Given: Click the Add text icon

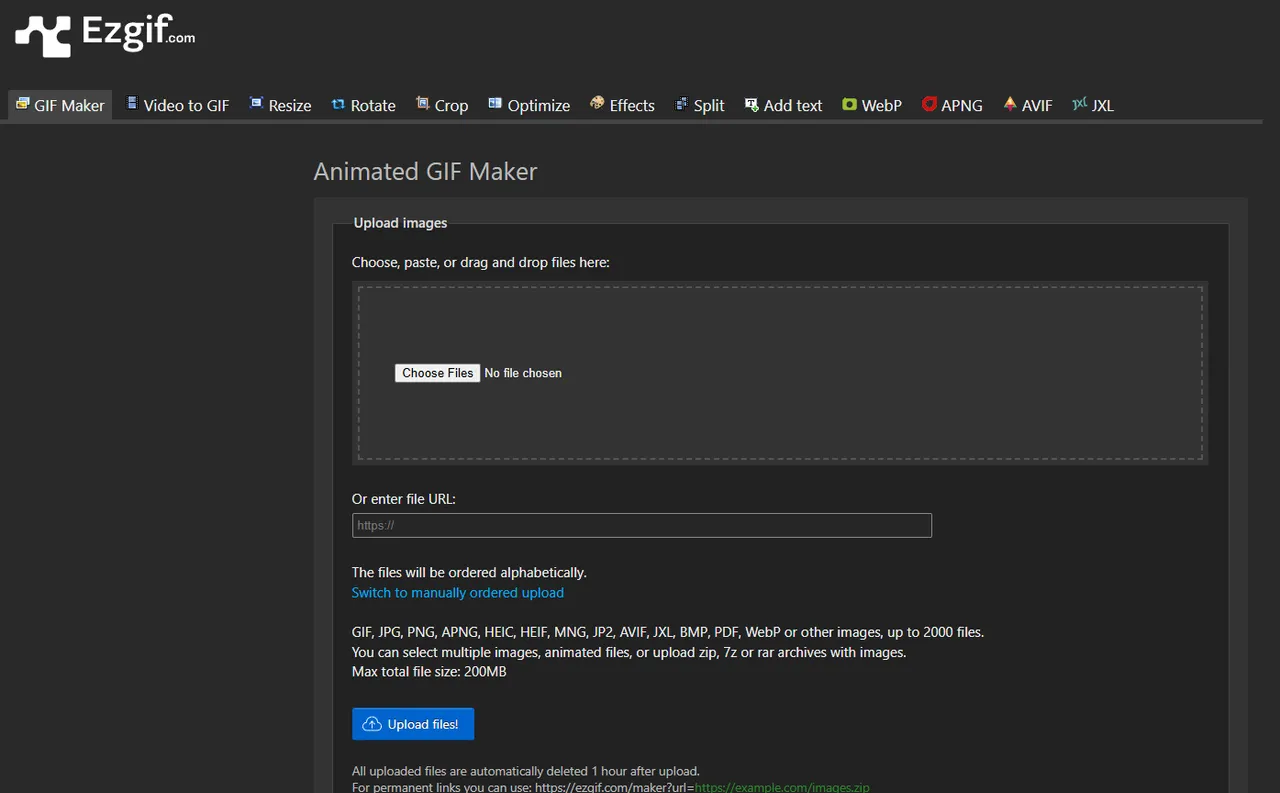Looking at the screenshot, I should coord(751,104).
